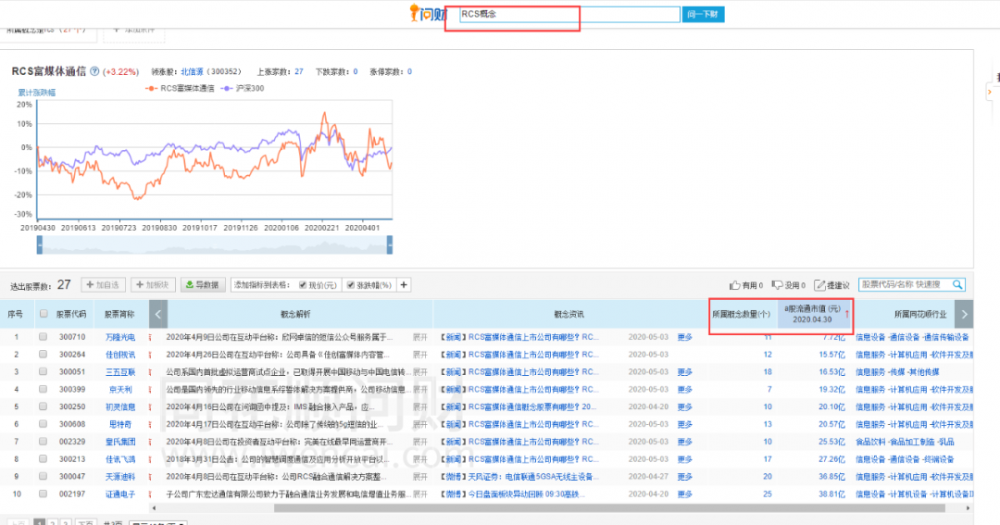
Task: Toggle the 现价(元) indicator checkbox
Action: [x=302, y=285]
